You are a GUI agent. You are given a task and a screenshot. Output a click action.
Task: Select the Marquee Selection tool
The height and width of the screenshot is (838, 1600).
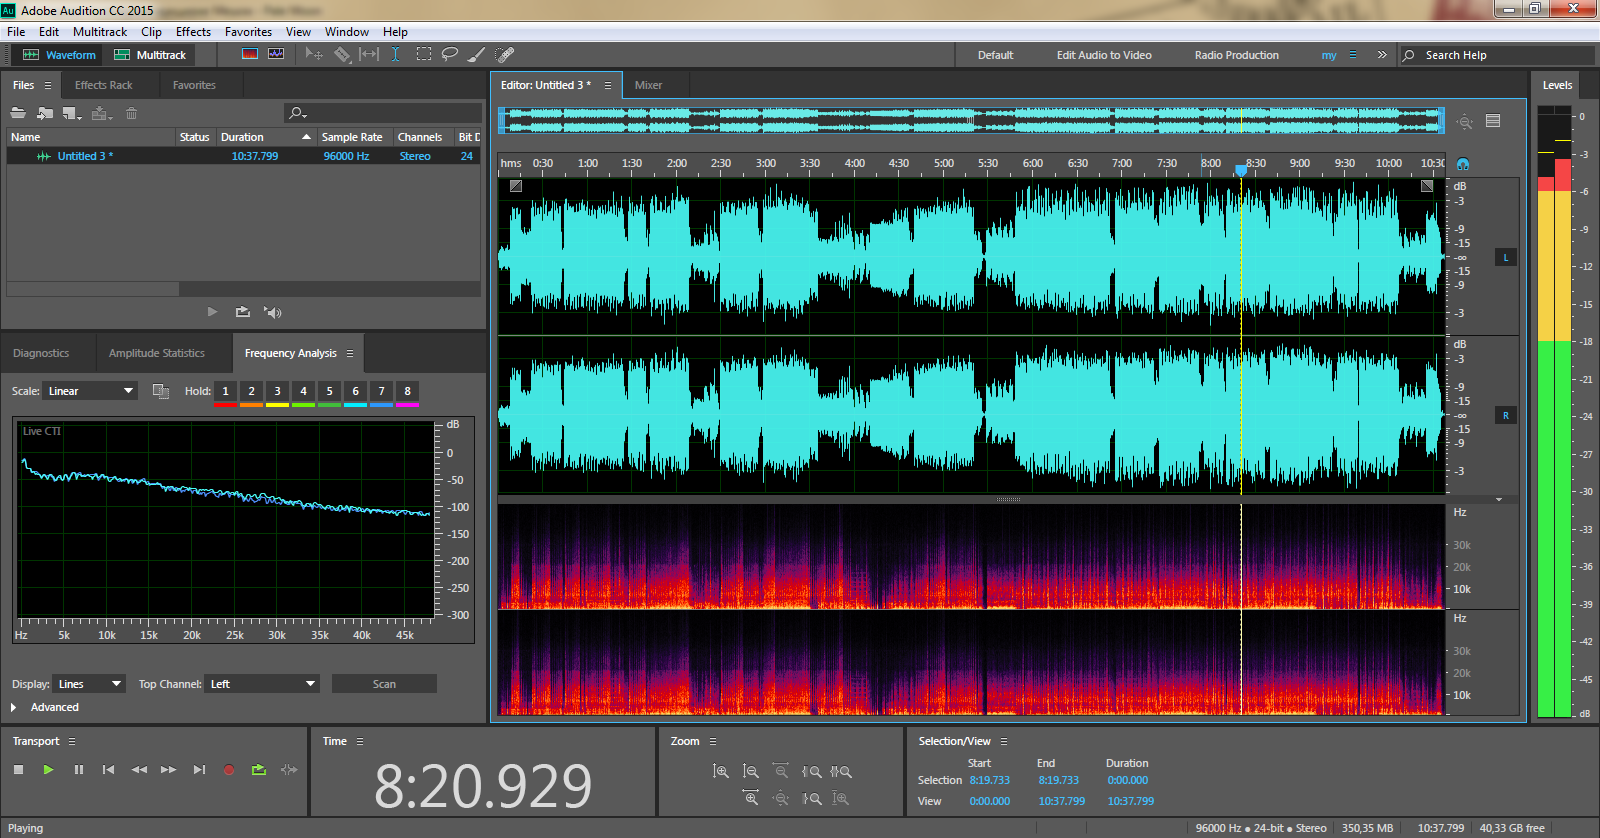(424, 54)
